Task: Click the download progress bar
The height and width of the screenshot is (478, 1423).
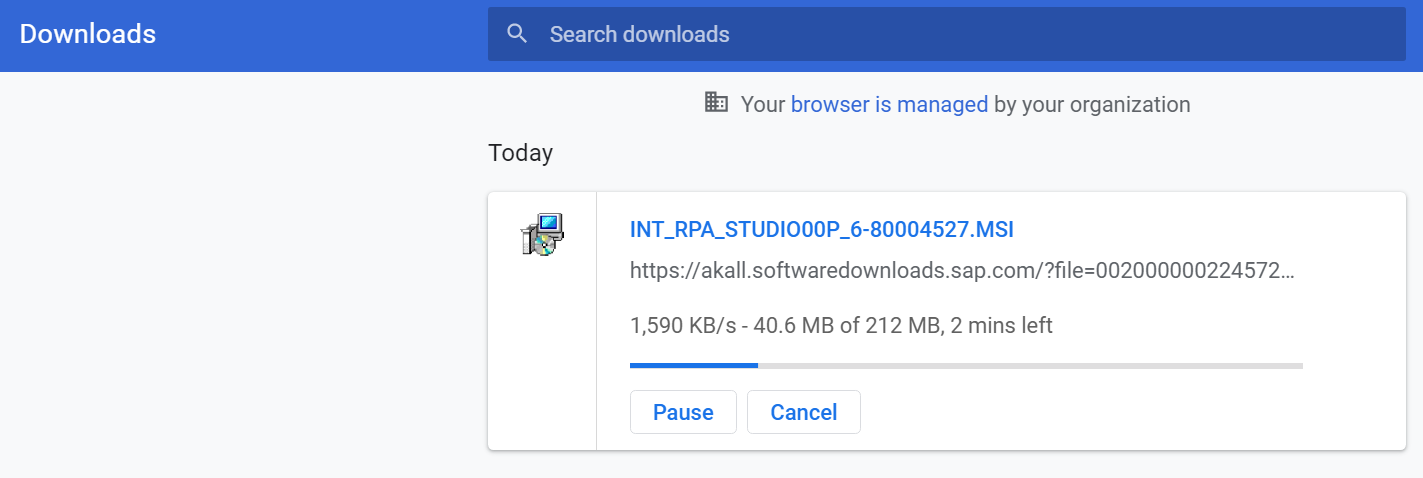Action: click(966, 366)
